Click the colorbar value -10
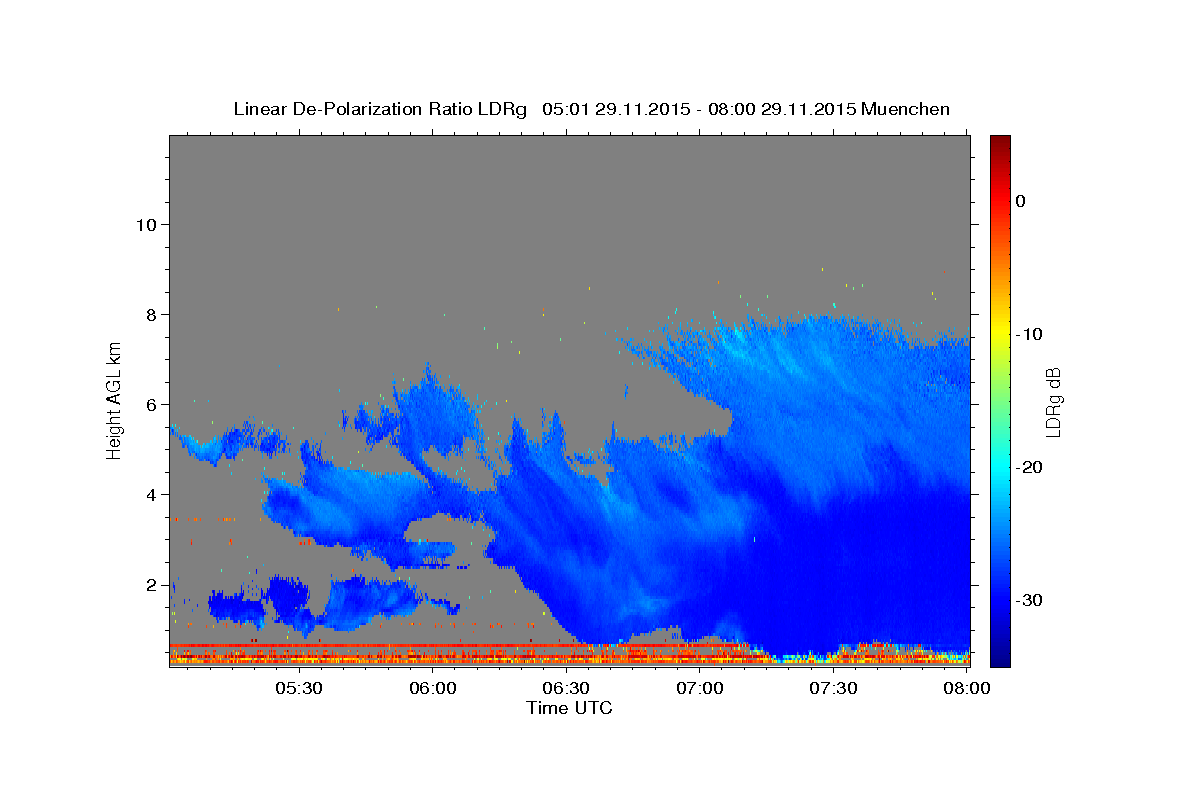The width and height of the screenshot is (1200, 800). pyautogui.click(x=1030, y=334)
